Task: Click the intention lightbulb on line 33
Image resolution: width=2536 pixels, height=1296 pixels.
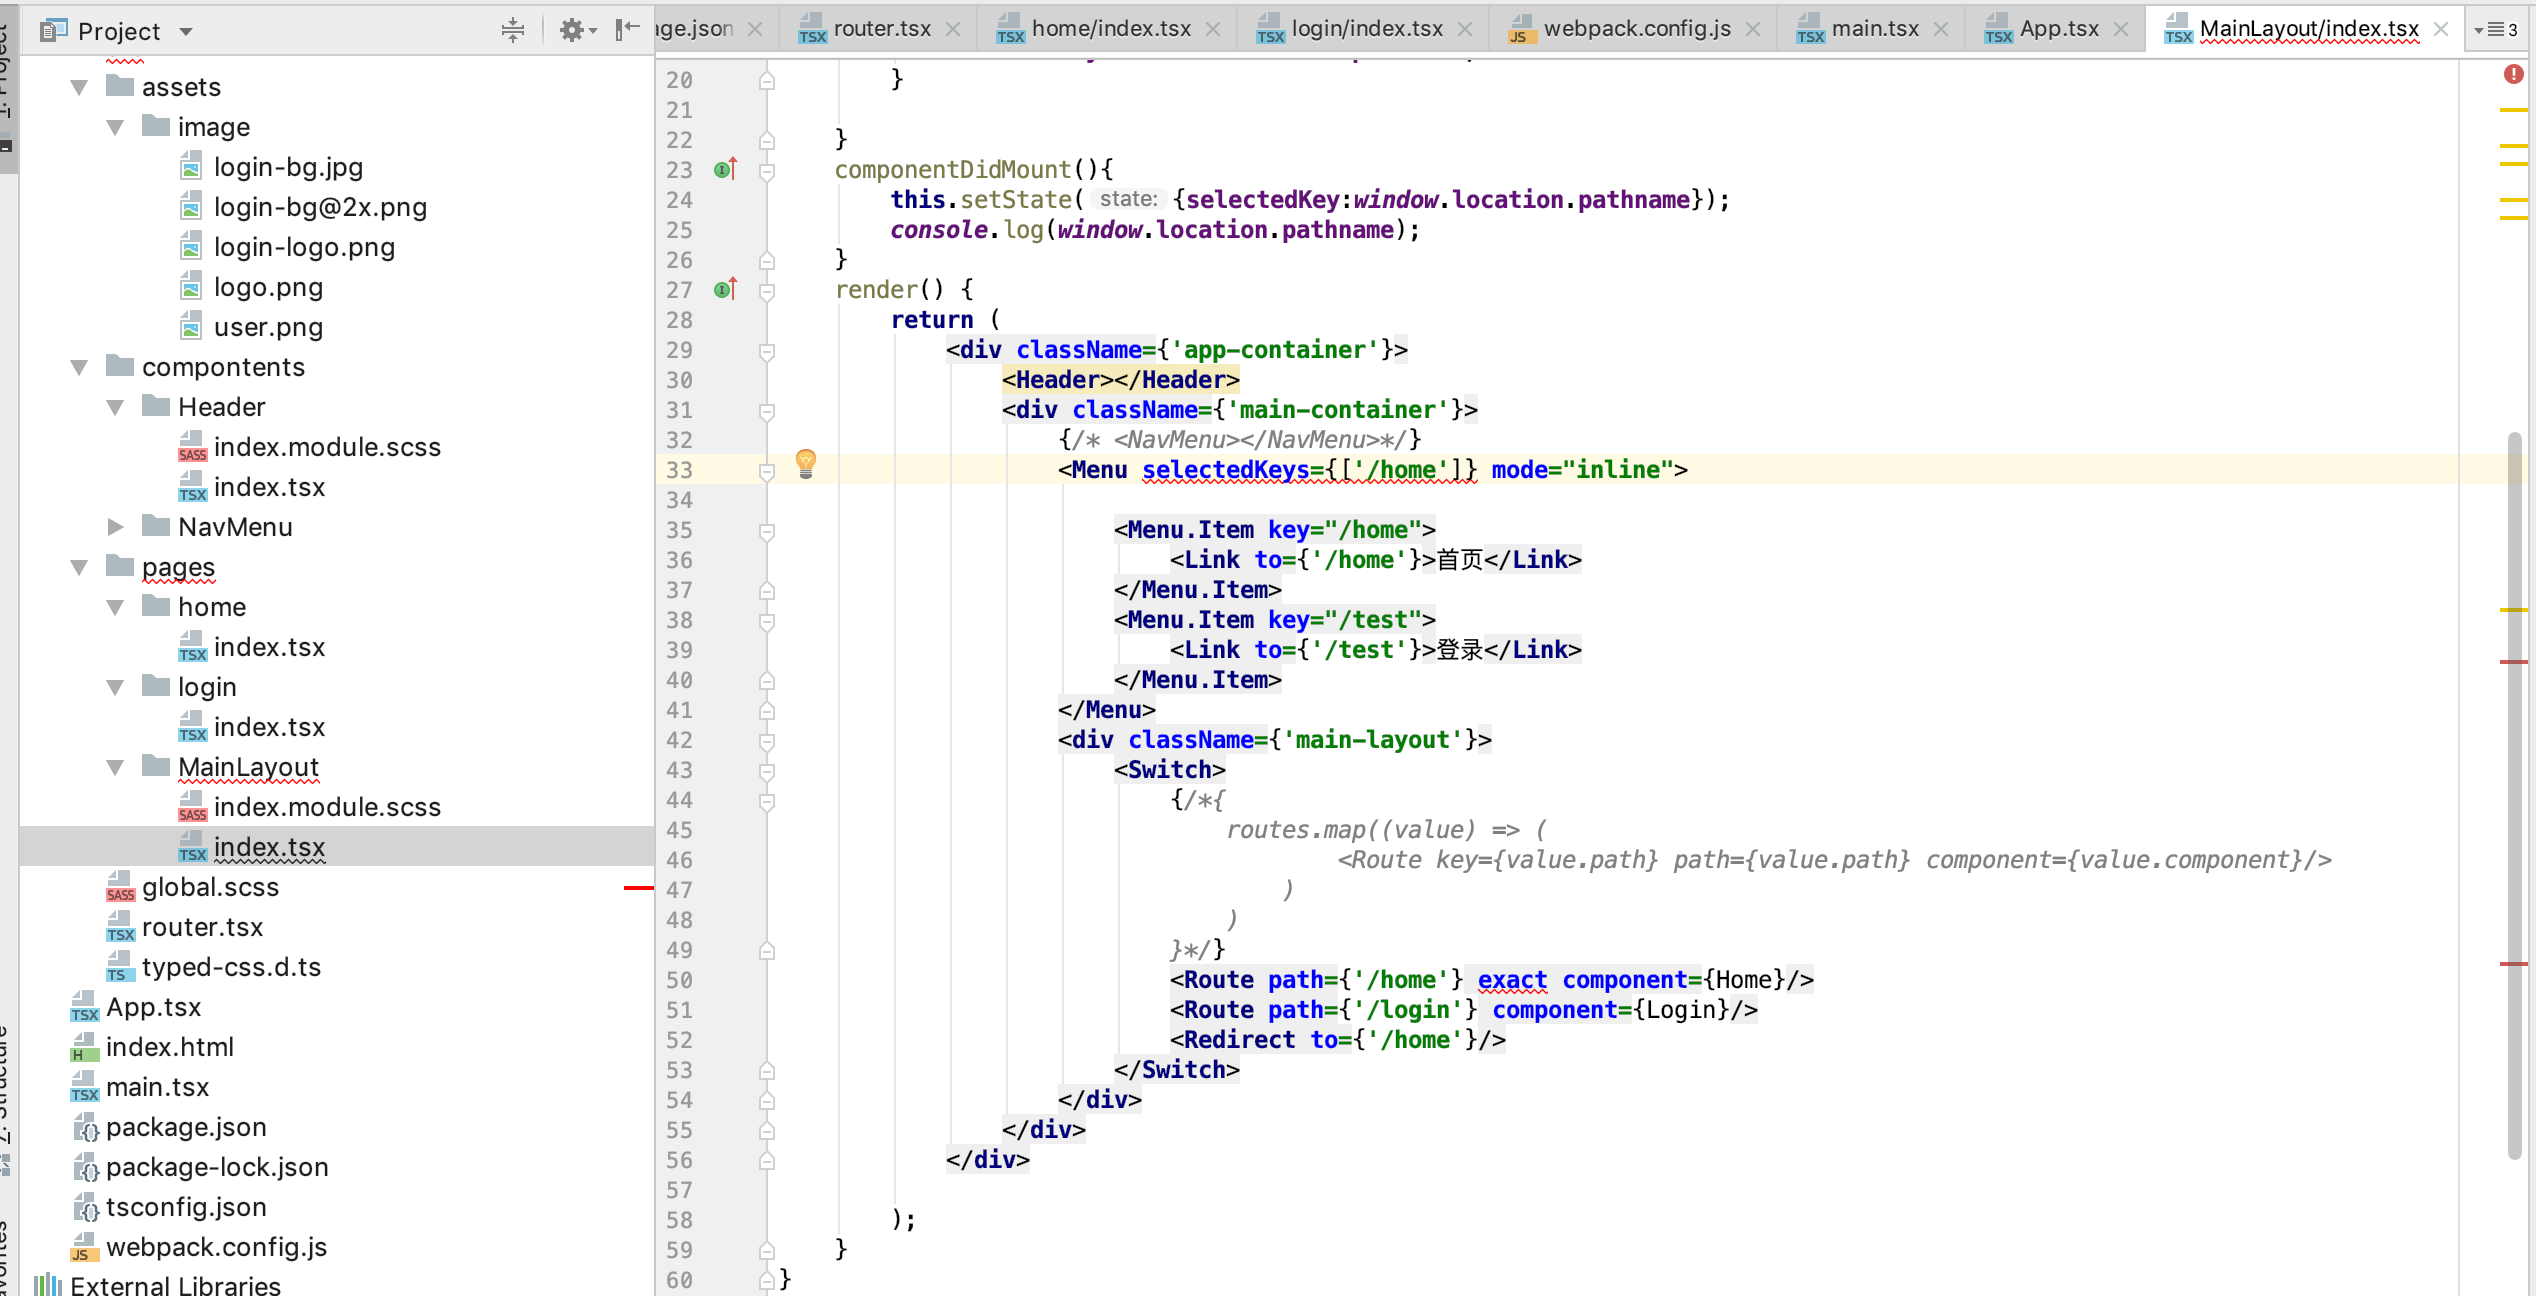Action: click(806, 464)
